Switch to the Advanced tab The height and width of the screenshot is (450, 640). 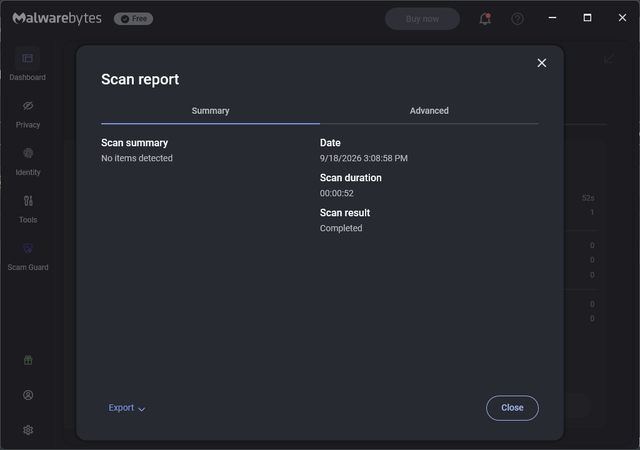click(429, 111)
